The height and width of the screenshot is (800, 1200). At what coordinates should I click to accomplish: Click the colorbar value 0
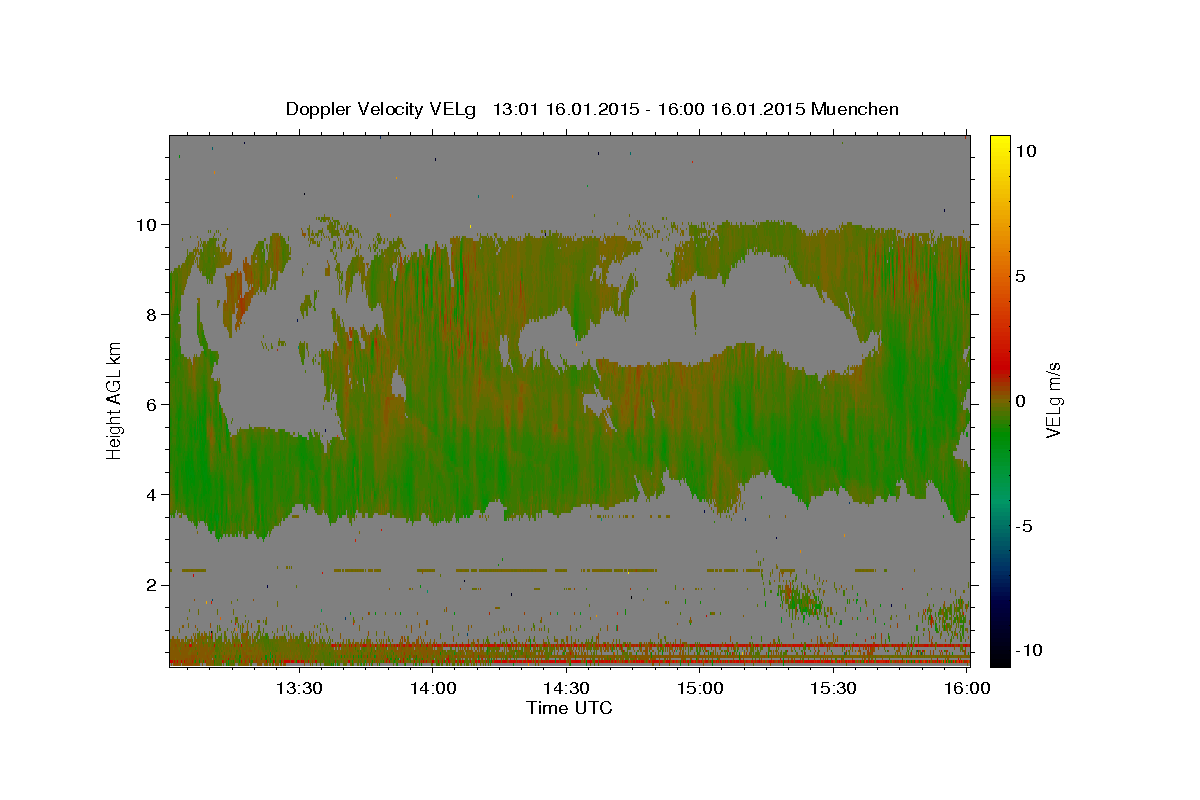click(x=1021, y=401)
